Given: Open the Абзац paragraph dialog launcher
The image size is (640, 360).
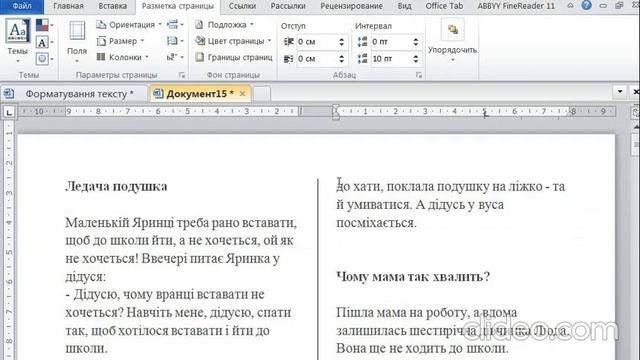Looking at the screenshot, I should pos(419,75).
